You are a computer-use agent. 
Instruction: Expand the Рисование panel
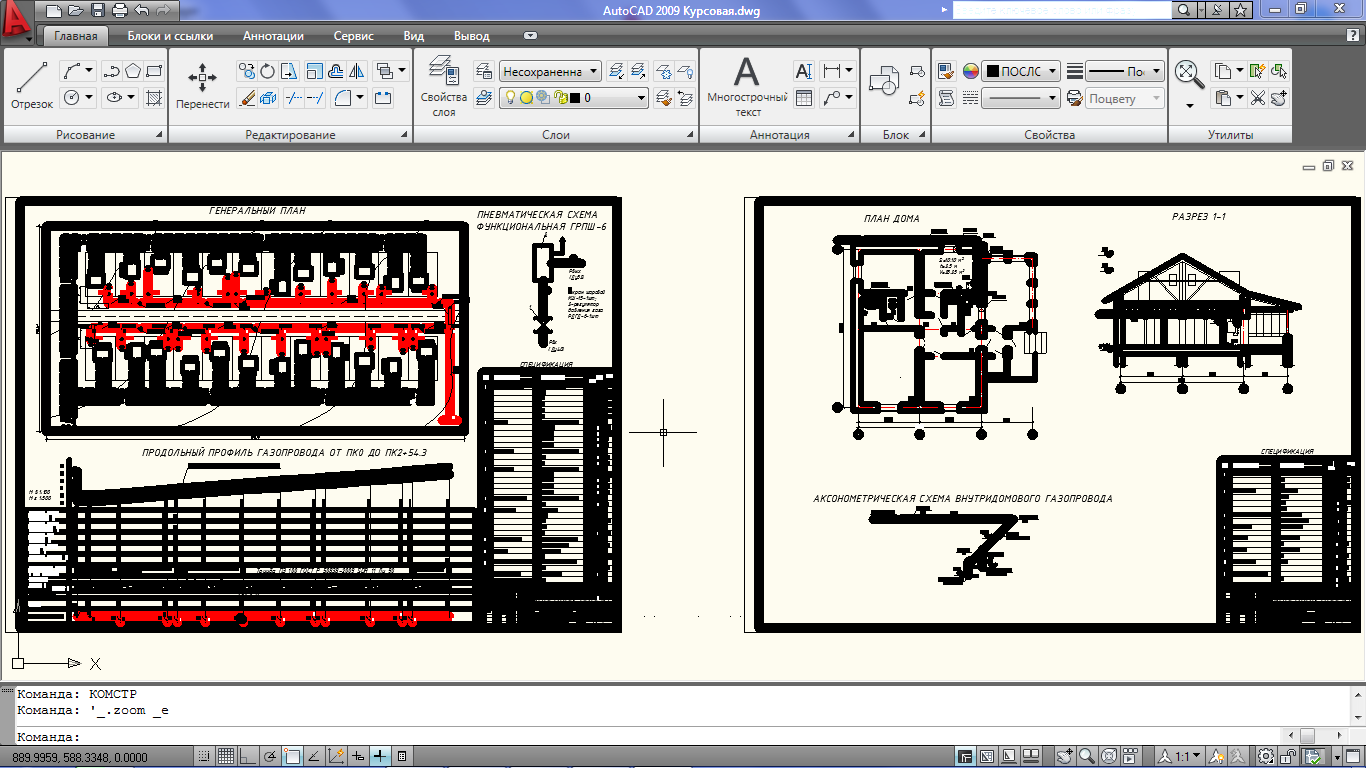158,135
